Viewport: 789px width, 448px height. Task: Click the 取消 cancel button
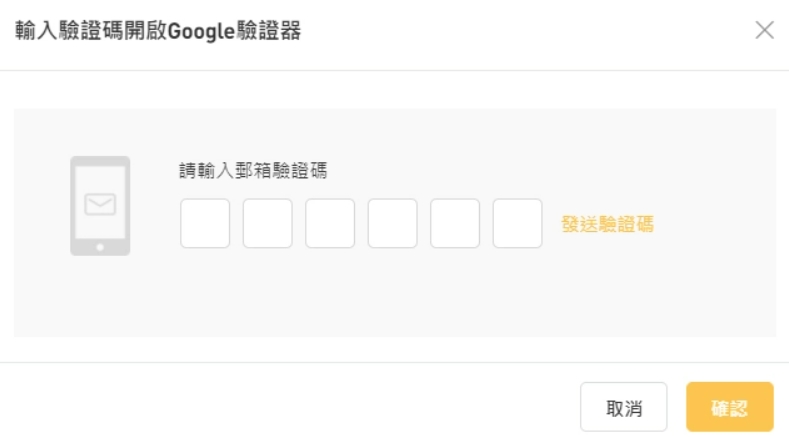point(623,407)
